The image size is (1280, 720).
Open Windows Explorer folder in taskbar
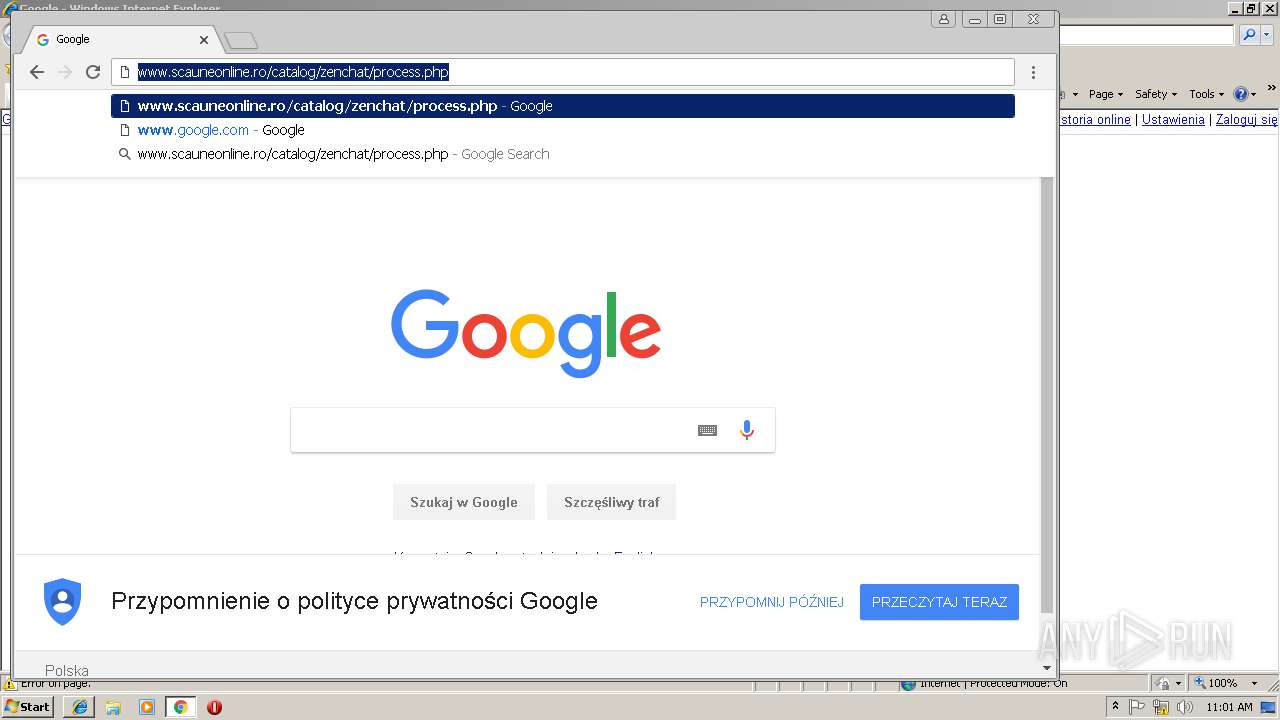[113, 707]
